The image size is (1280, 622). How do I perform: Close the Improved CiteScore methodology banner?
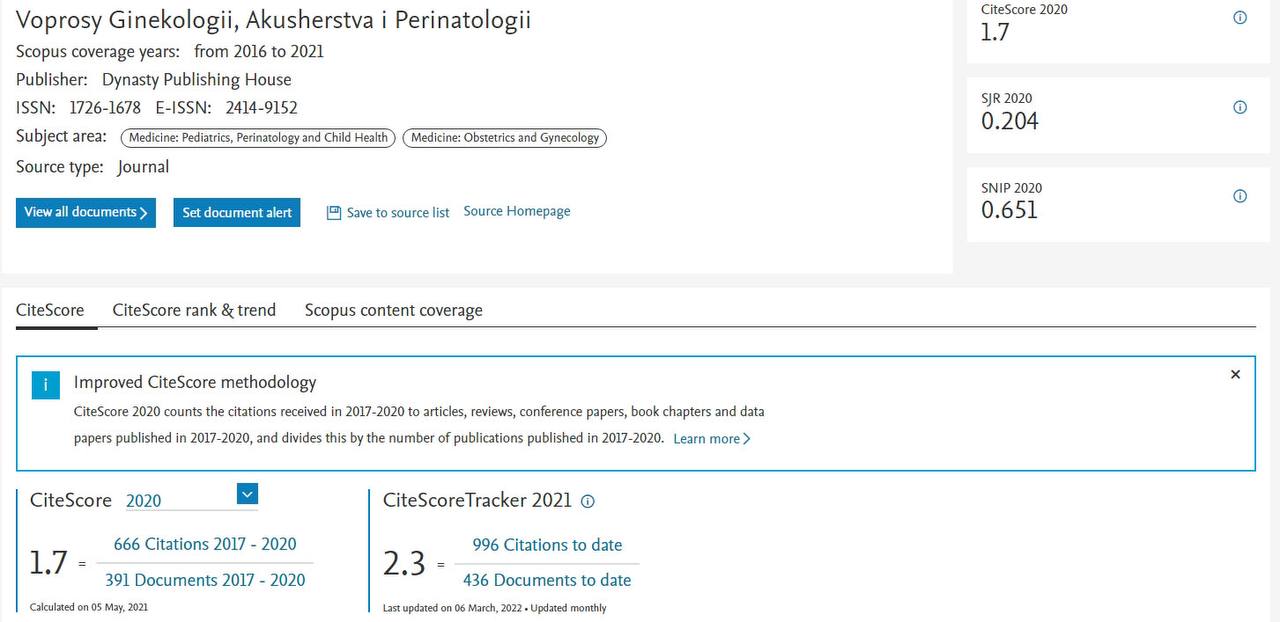pos(1235,374)
